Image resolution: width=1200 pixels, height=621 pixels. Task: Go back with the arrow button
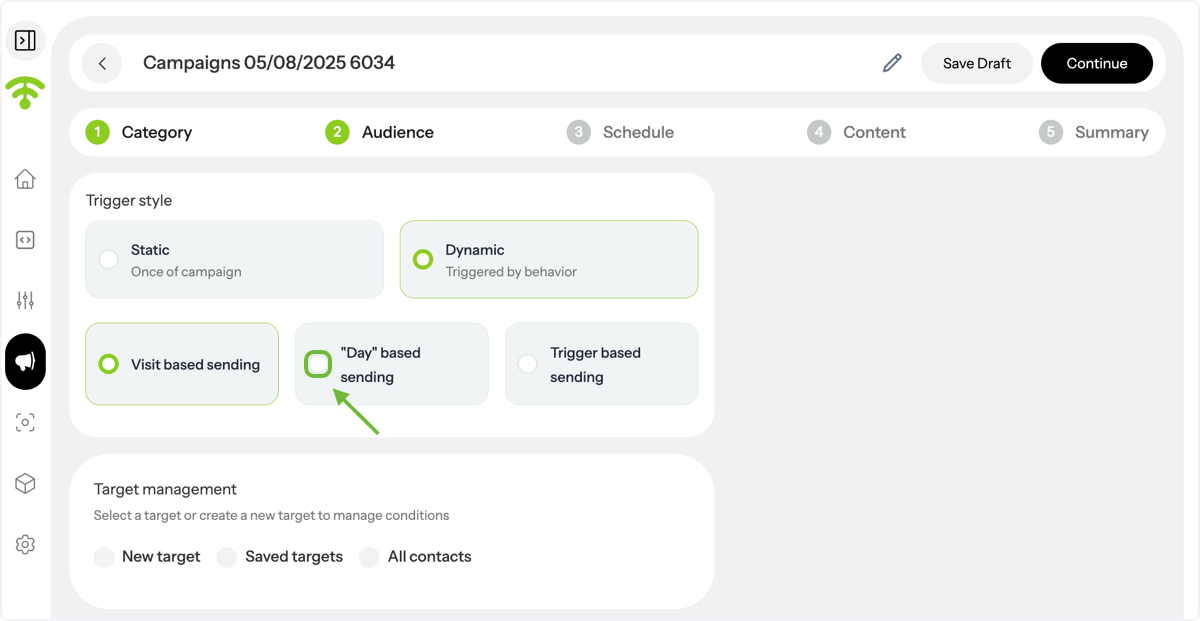pyautogui.click(x=102, y=63)
